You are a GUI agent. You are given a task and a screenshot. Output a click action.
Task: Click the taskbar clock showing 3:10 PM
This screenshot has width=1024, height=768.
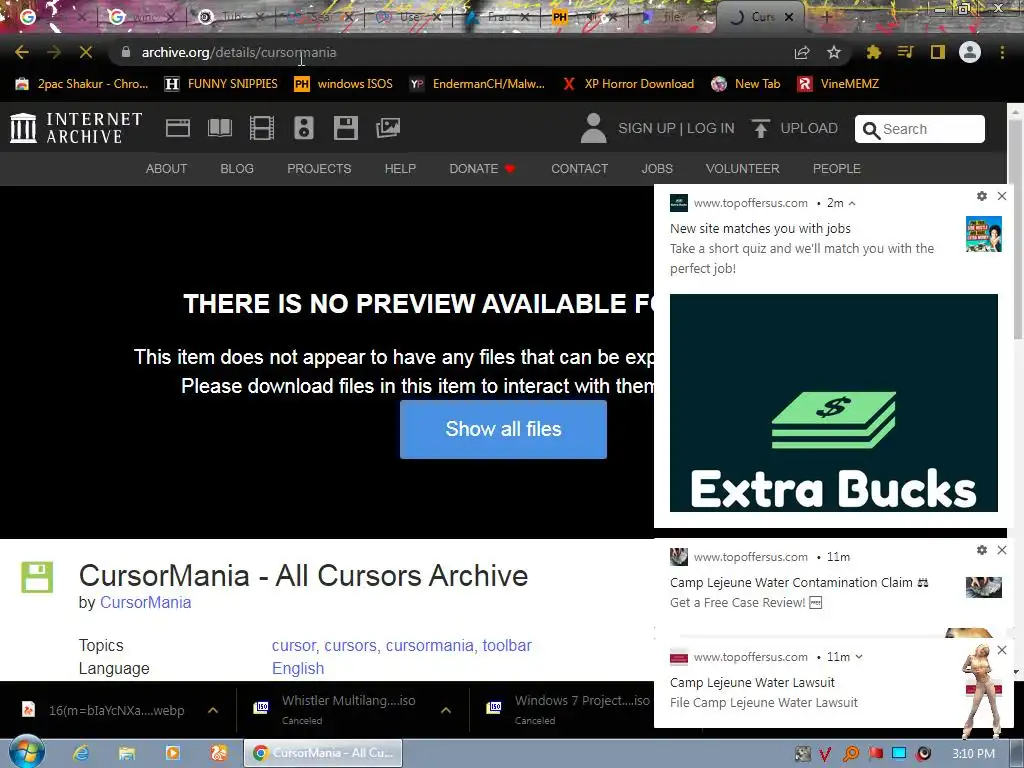(973, 754)
